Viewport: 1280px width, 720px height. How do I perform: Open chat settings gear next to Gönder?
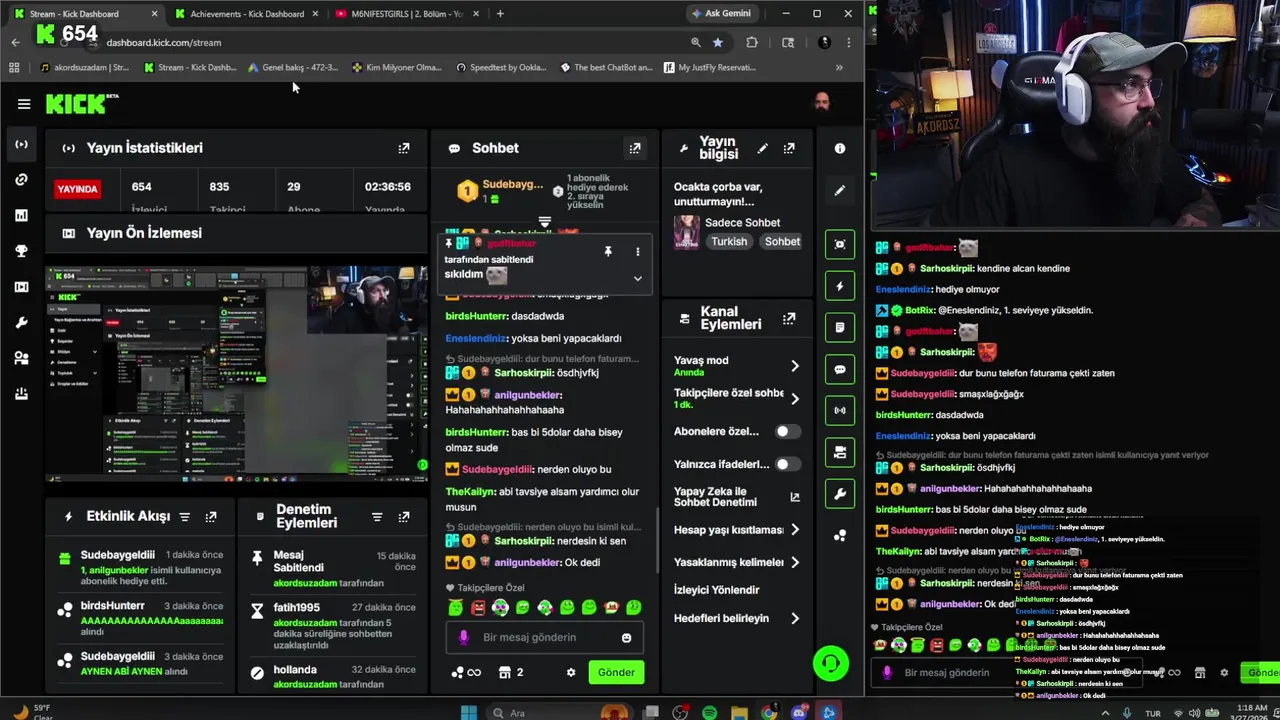pos(571,672)
